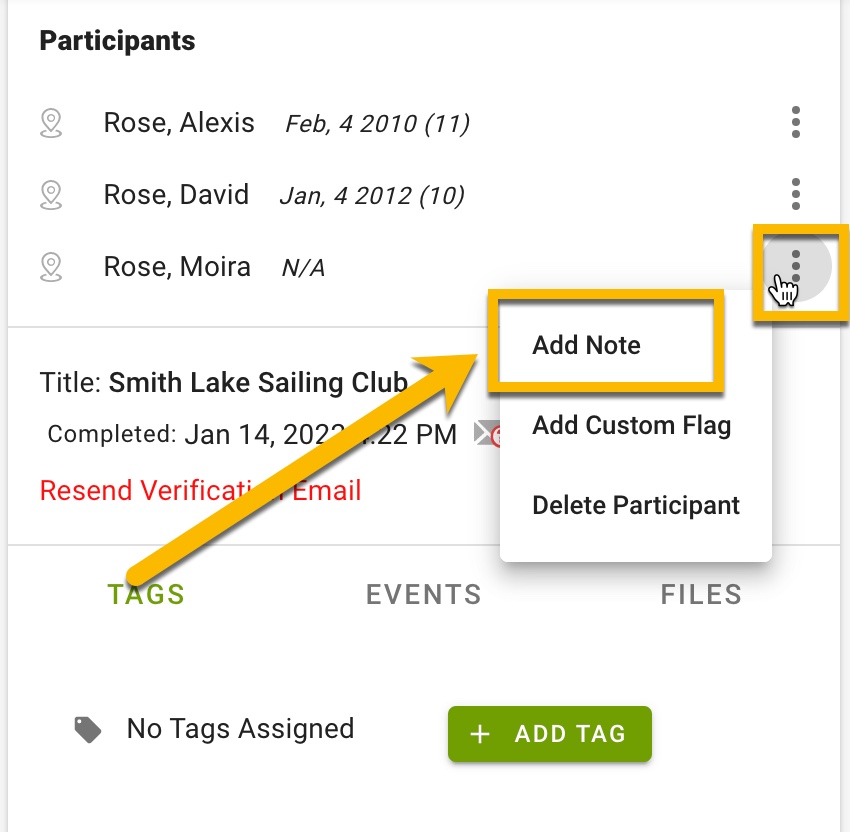Click the green ADD TAG button
Image resolution: width=850 pixels, height=832 pixels.
[x=550, y=734]
